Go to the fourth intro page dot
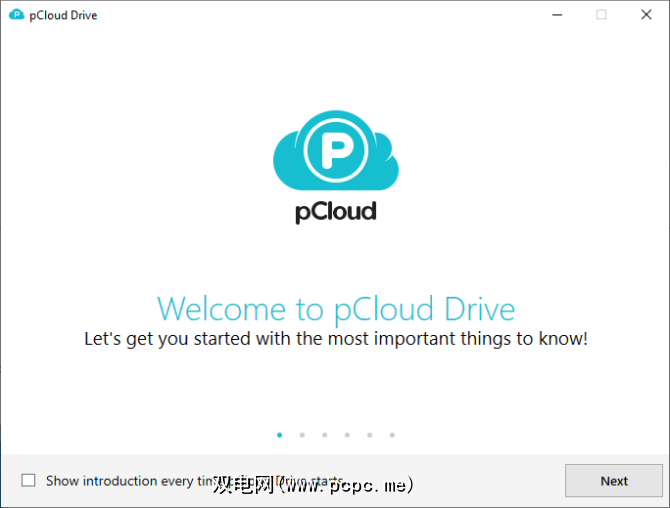670x508 pixels. (347, 435)
